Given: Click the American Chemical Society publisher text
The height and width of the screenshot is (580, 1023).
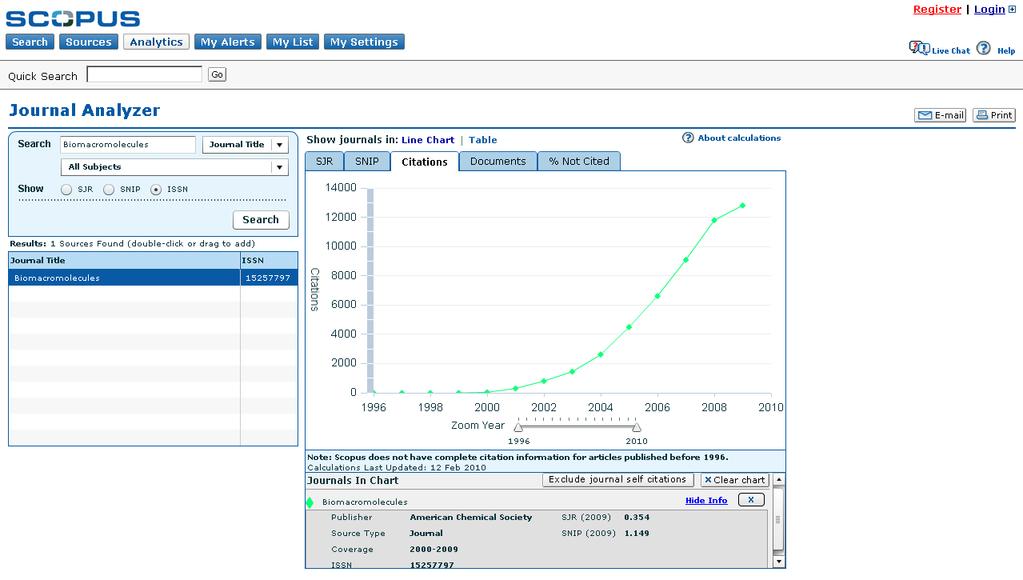Looking at the screenshot, I should [471, 517].
